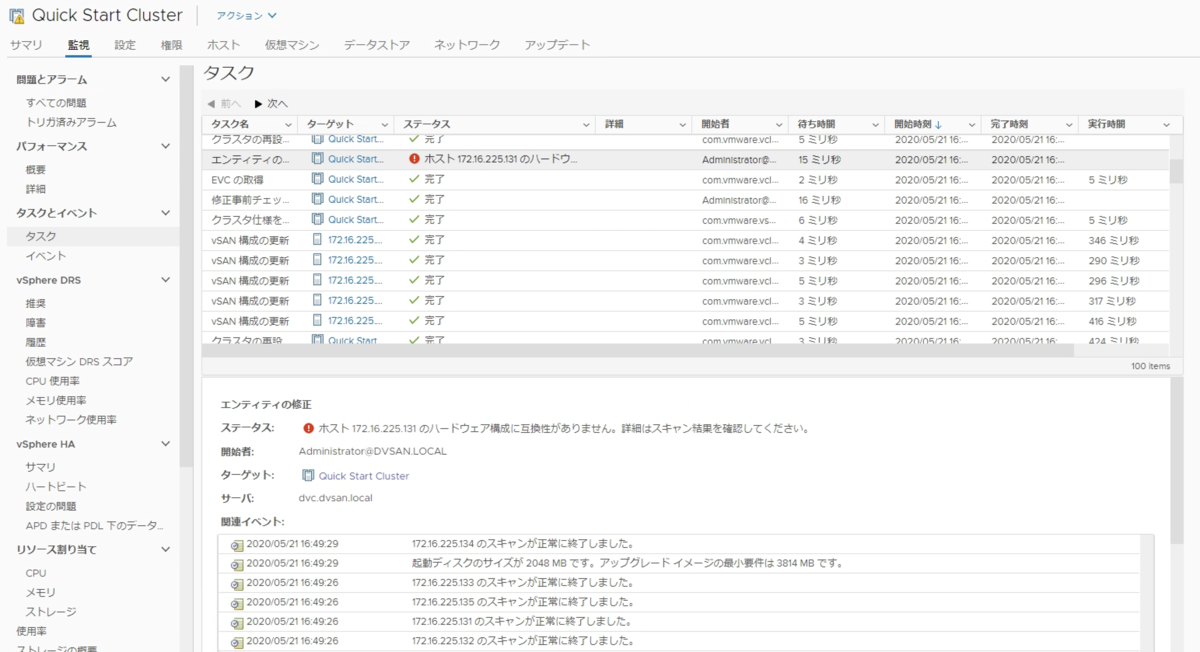Switch to the アップデート tab
This screenshot has height=652, width=1200.
click(554, 44)
